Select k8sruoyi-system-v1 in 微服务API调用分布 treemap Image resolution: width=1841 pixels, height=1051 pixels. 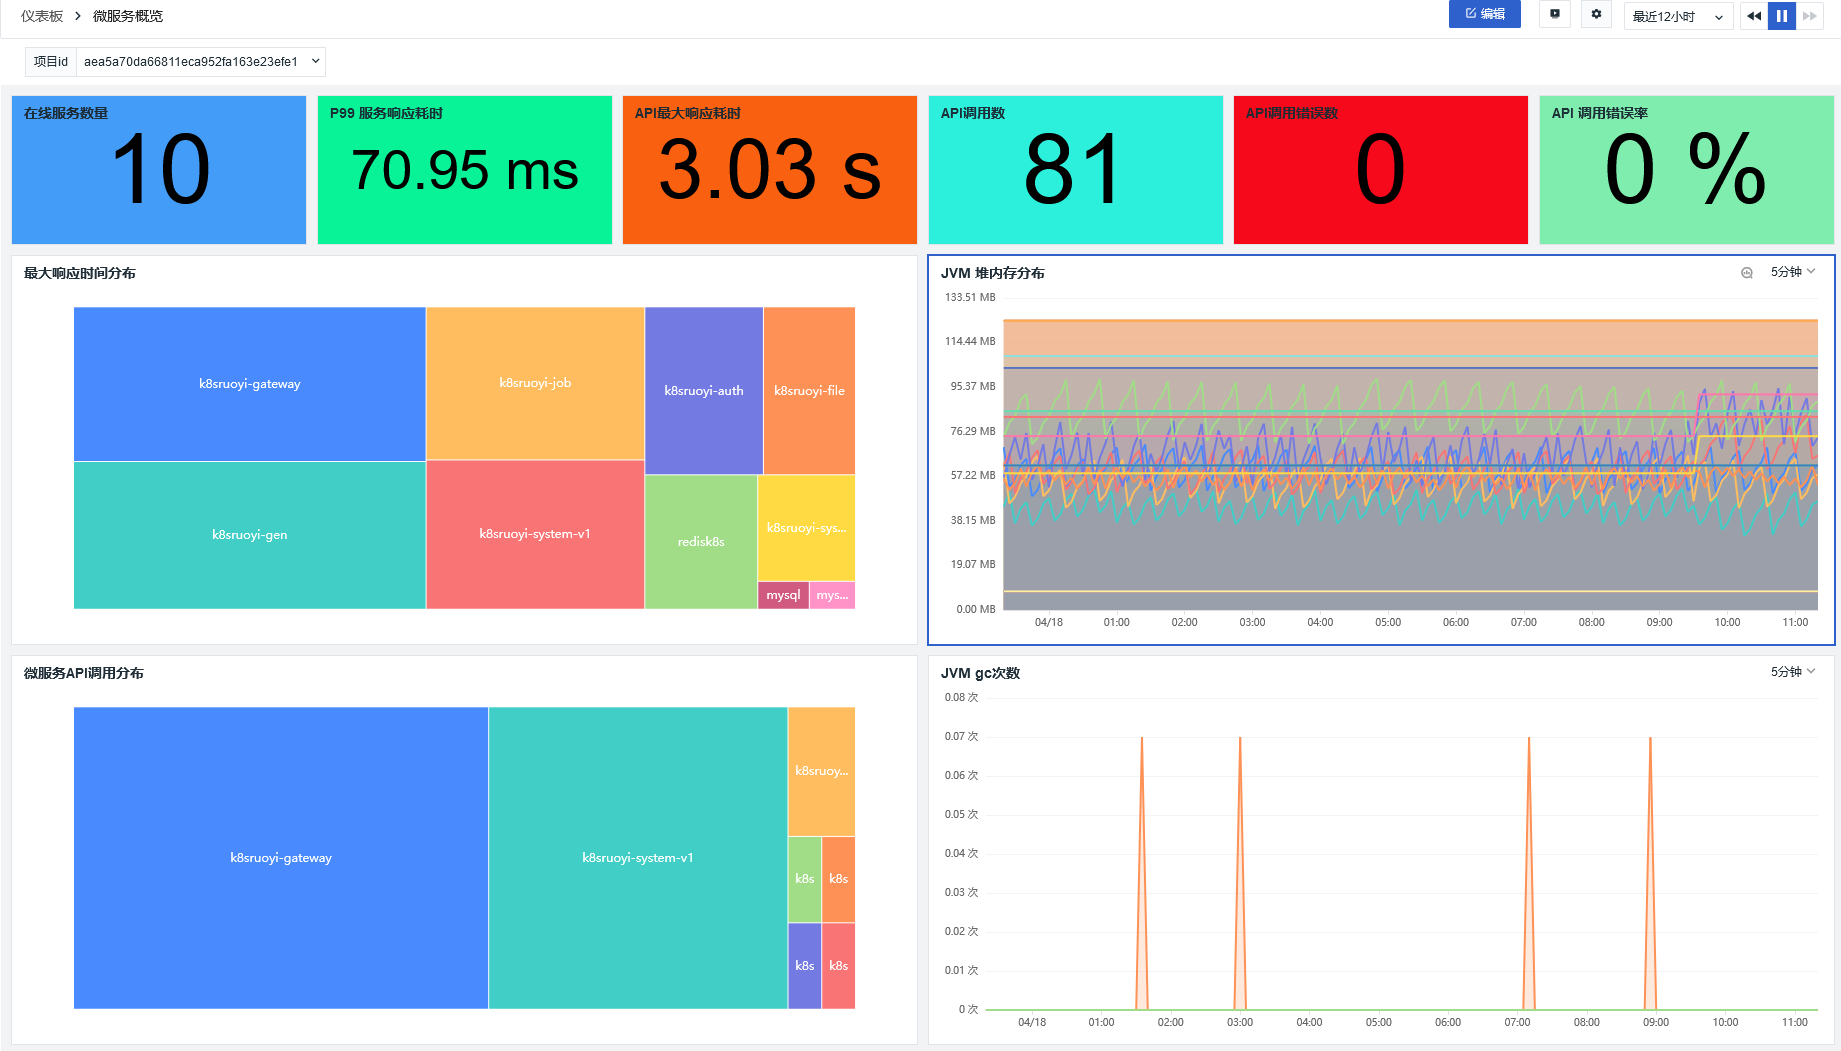coord(637,858)
